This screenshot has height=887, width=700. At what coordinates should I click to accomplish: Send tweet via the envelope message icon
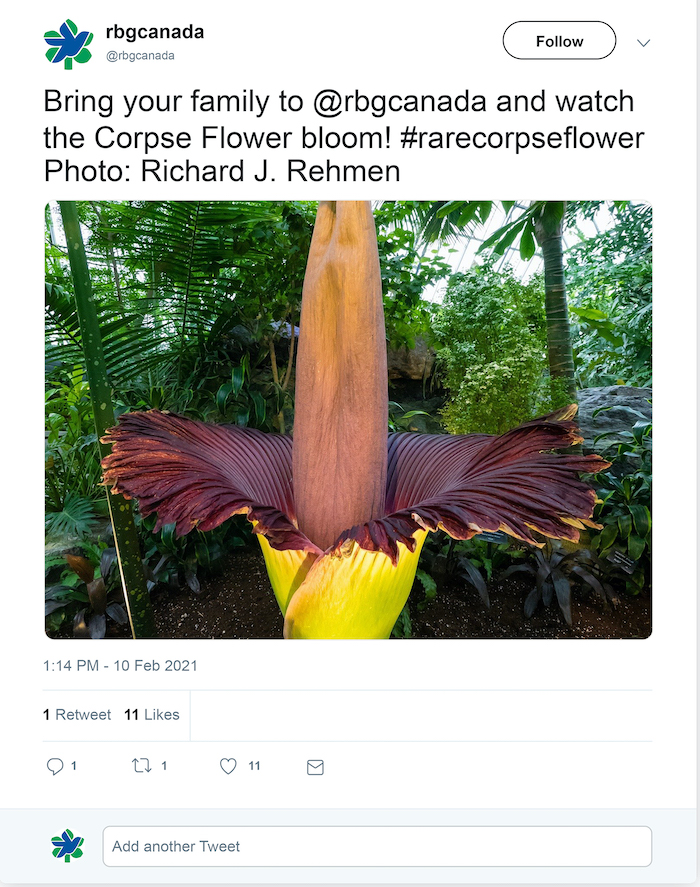[x=315, y=767]
